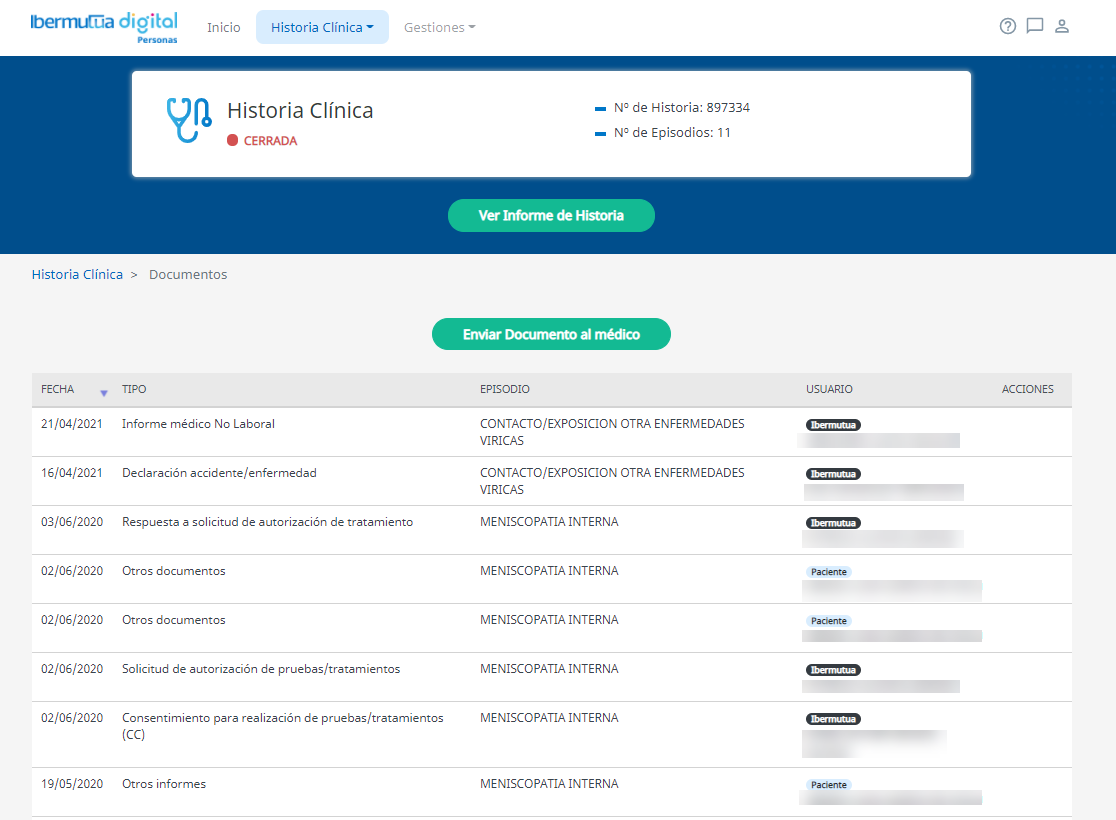1116x820 pixels.
Task: Click the red CERRADA status dot
Action: (233, 141)
